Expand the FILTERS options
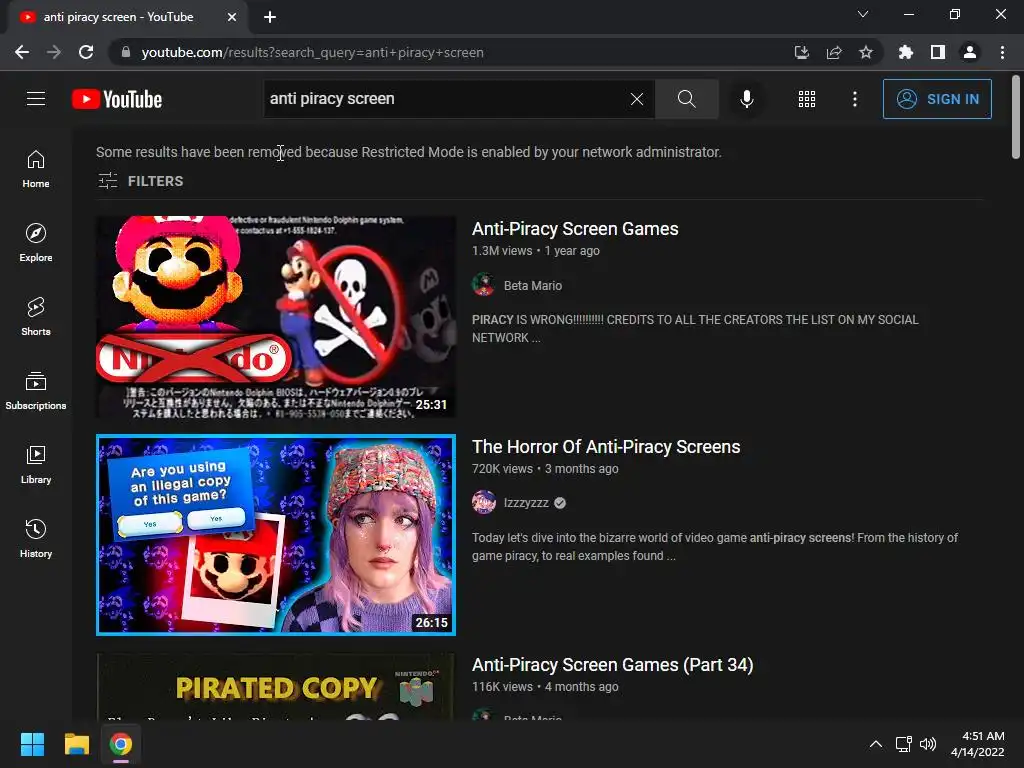 (140, 181)
